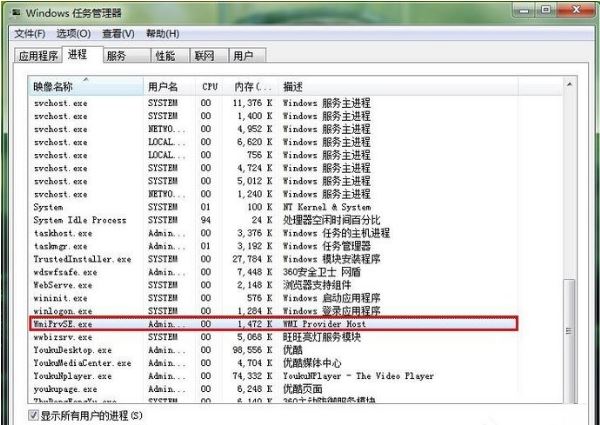Maximize the Task Manager window

point(546,11)
